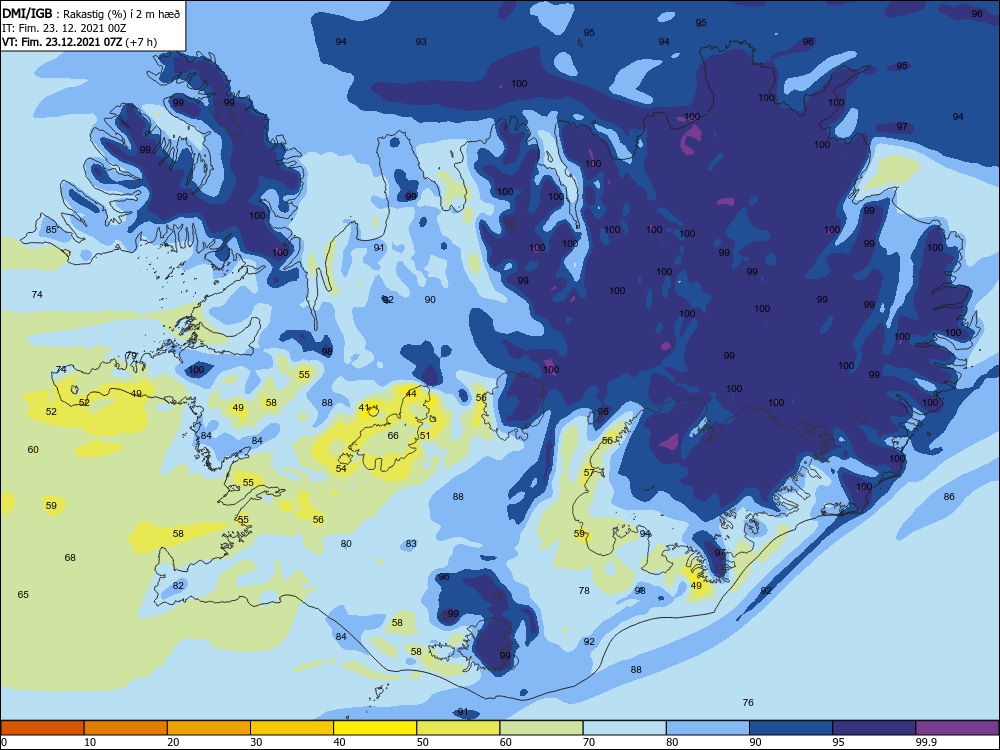Viewport: 1000px width, 750px height.
Task: Select the pale yellow 50–60 legend swatch
Action: (x=458, y=728)
